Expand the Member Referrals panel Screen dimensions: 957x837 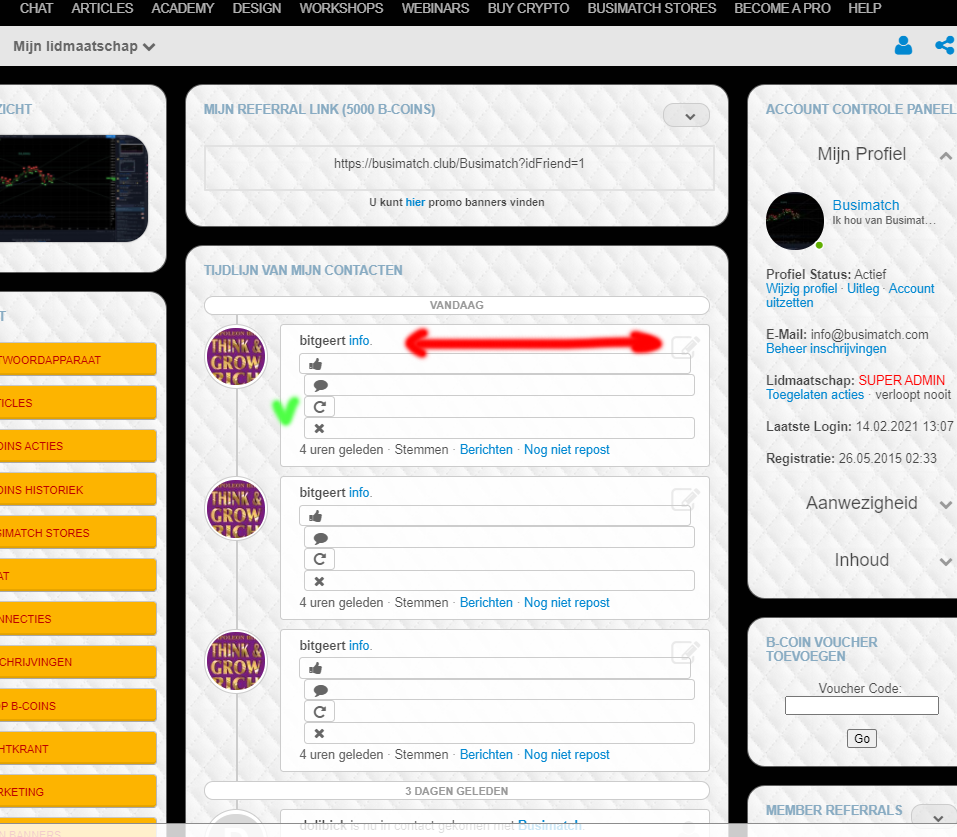click(x=933, y=816)
